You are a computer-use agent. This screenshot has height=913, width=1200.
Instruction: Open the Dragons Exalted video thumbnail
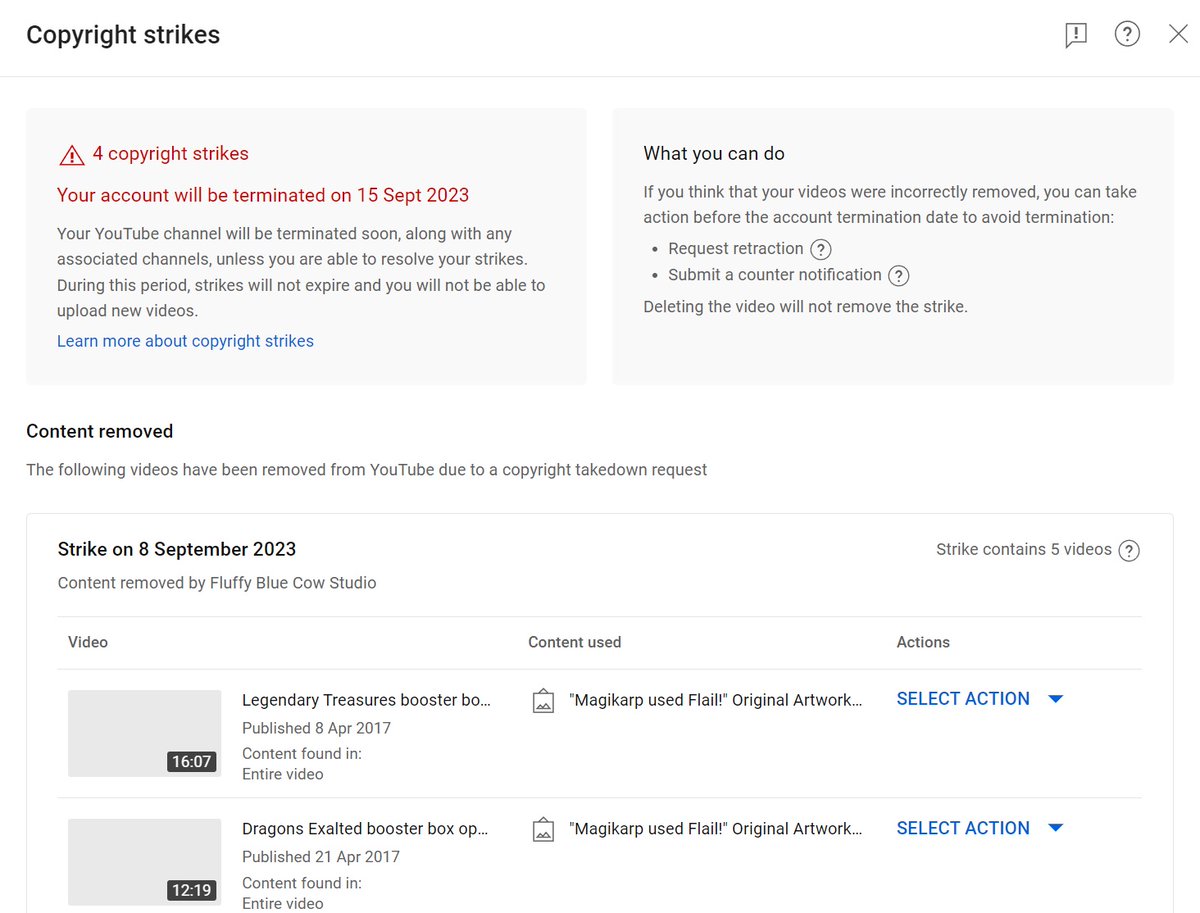click(144, 862)
